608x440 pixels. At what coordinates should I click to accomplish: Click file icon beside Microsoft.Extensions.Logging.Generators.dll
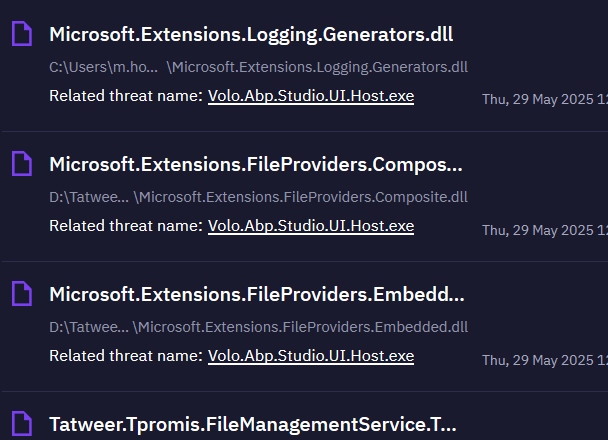tap(21, 35)
